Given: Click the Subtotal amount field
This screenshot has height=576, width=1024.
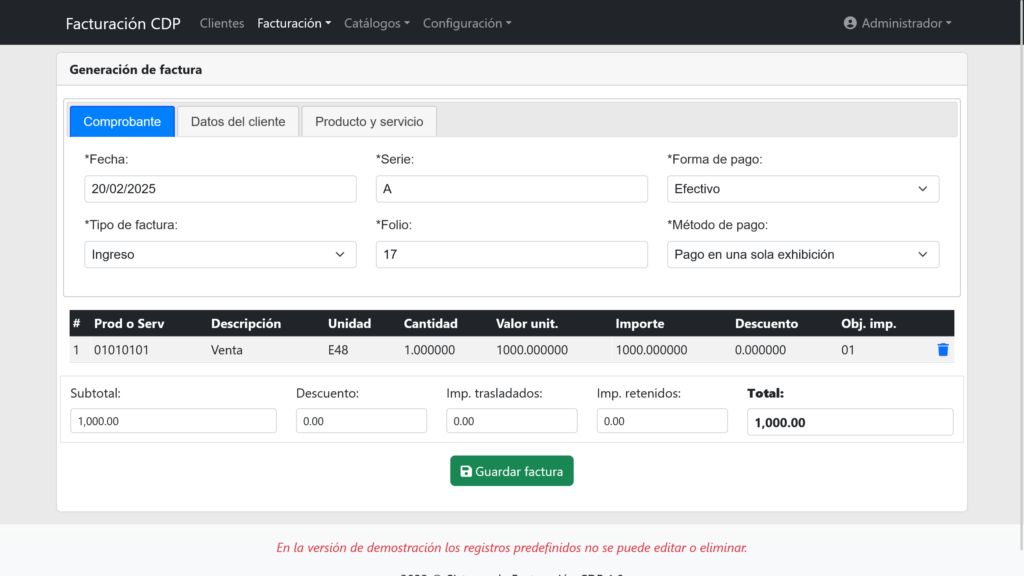Looking at the screenshot, I should (x=173, y=421).
